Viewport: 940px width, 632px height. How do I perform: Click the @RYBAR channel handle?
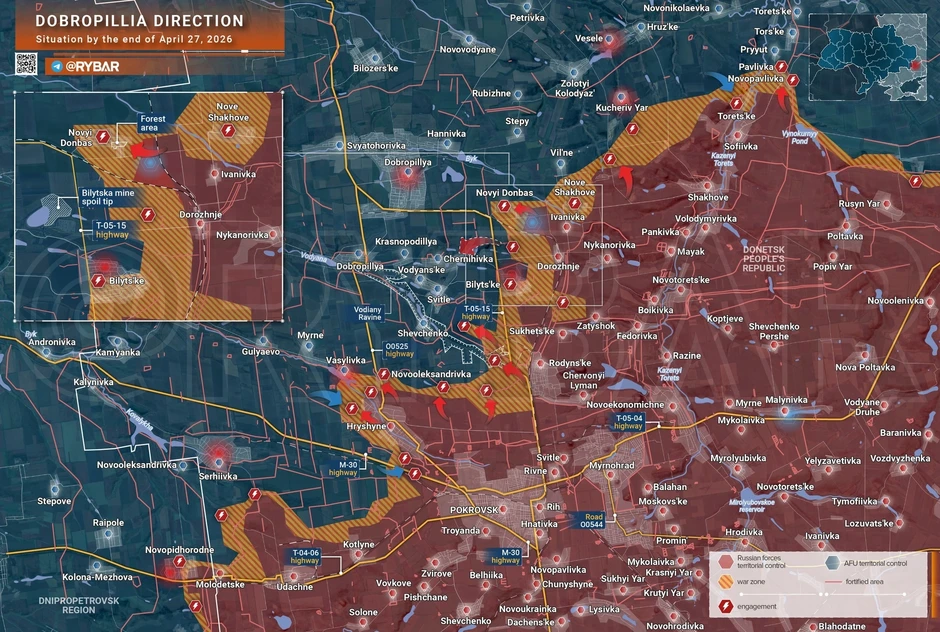[92, 67]
